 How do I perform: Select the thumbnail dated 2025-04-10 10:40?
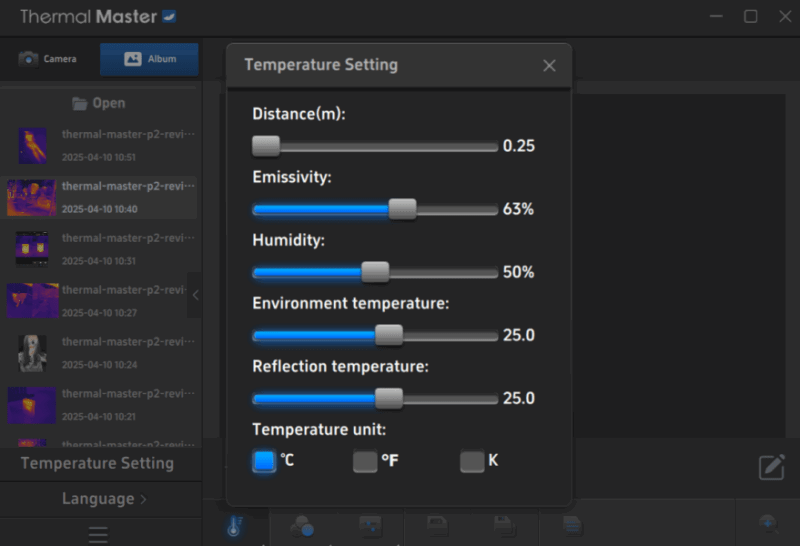coord(32,197)
